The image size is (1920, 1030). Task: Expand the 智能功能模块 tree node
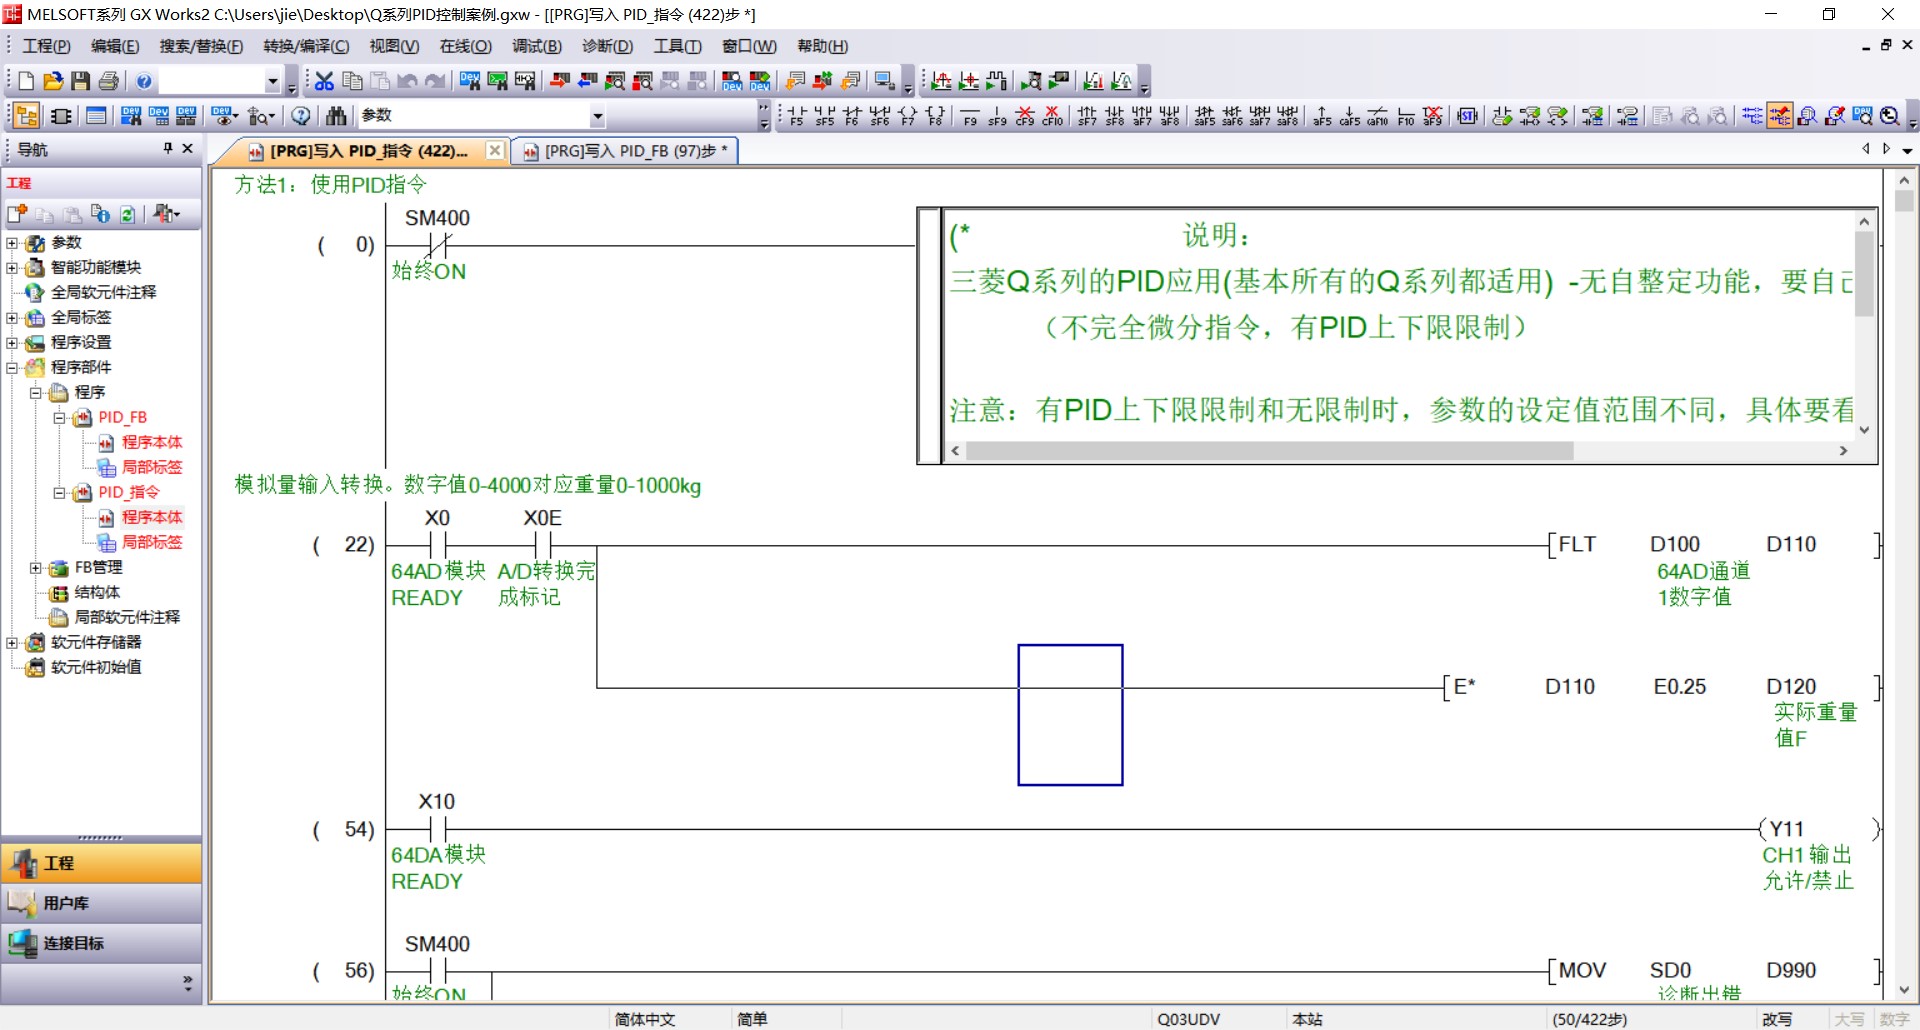pyautogui.click(x=12, y=267)
